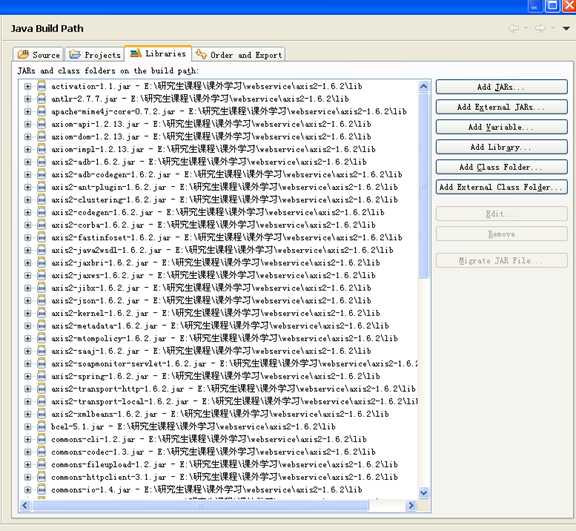Click jar icon of axis2-jaxbri-1.6.2.jar

point(42,263)
